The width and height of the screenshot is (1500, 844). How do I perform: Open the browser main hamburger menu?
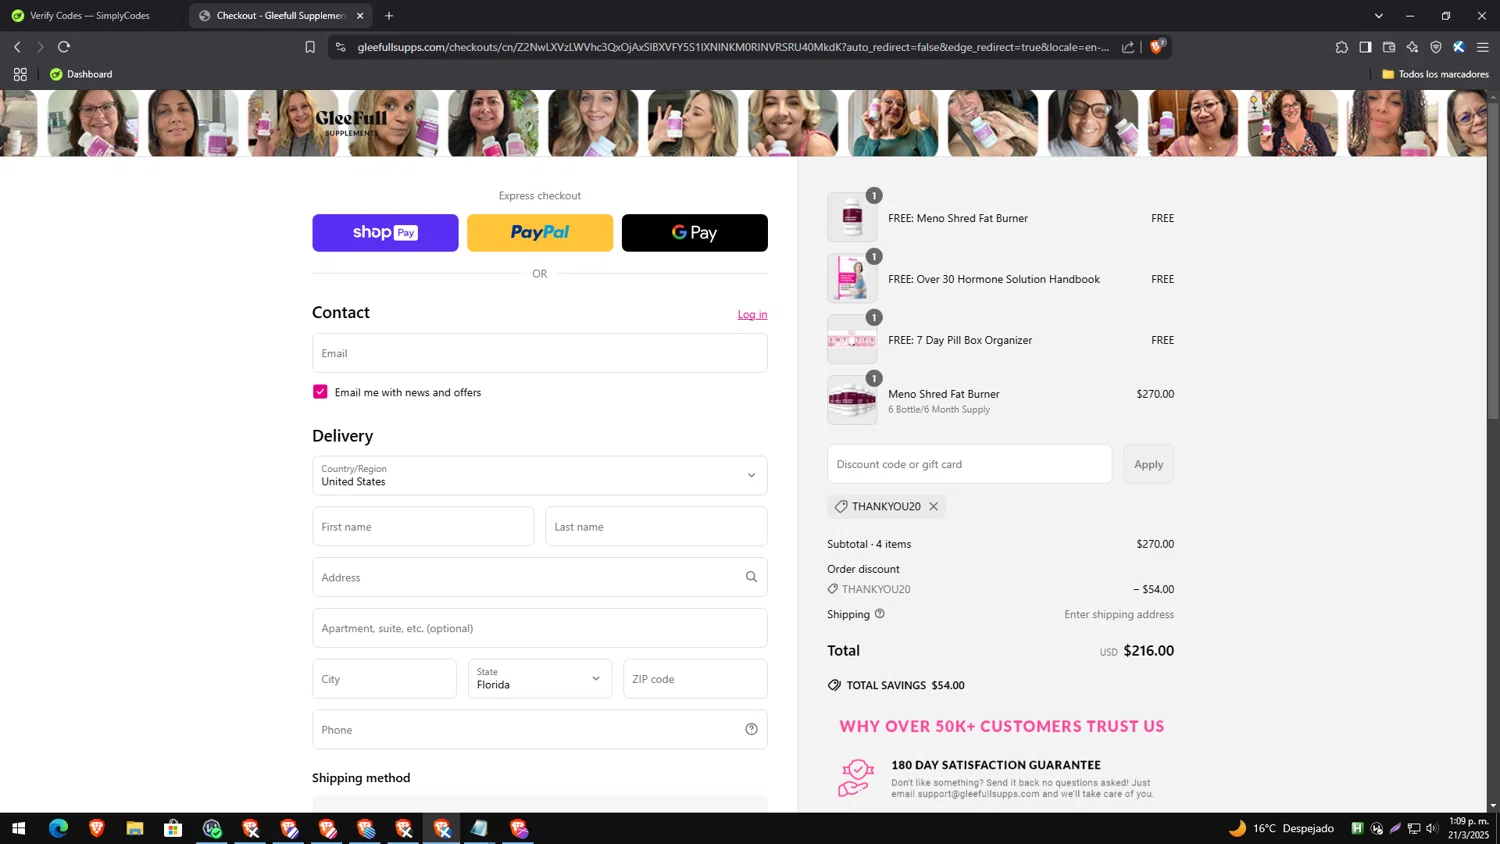pyautogui.click(x=1483, y=47)
